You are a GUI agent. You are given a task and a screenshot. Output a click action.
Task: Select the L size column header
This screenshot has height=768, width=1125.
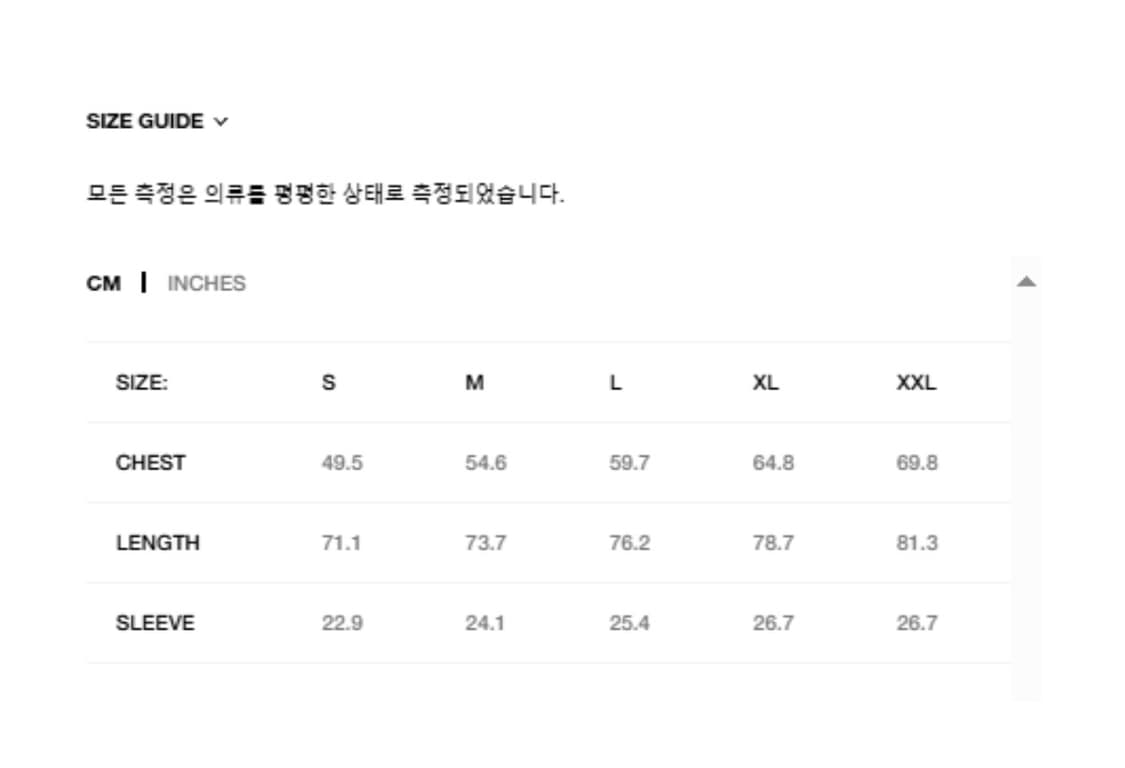pyautogui.click(x=615, y=383)
